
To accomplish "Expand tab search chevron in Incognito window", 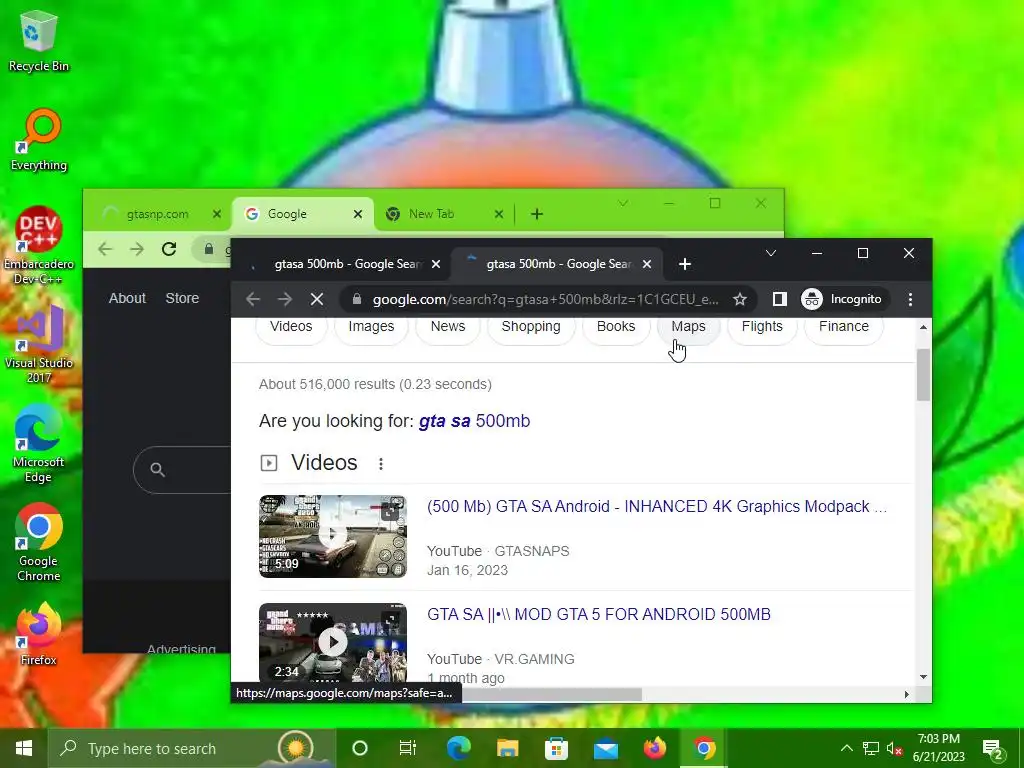I will click(771, 253).
